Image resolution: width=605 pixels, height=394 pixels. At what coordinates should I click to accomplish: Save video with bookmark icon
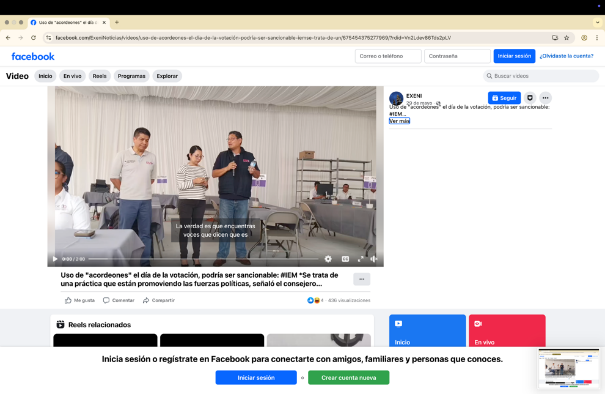(530, 98)
